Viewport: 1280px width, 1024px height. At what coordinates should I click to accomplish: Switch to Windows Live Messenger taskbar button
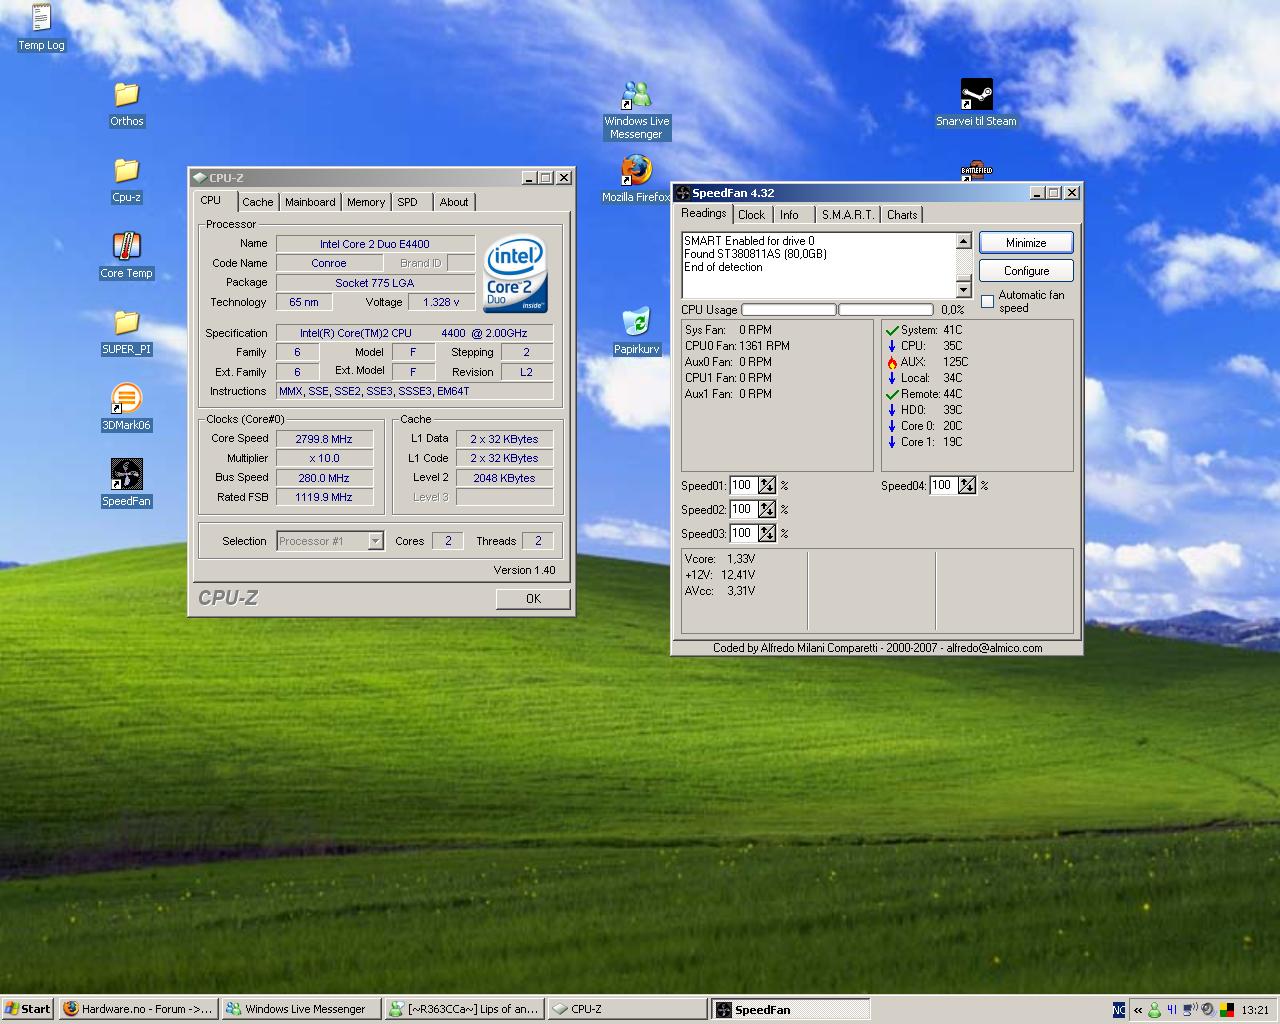coord(301,1009)
